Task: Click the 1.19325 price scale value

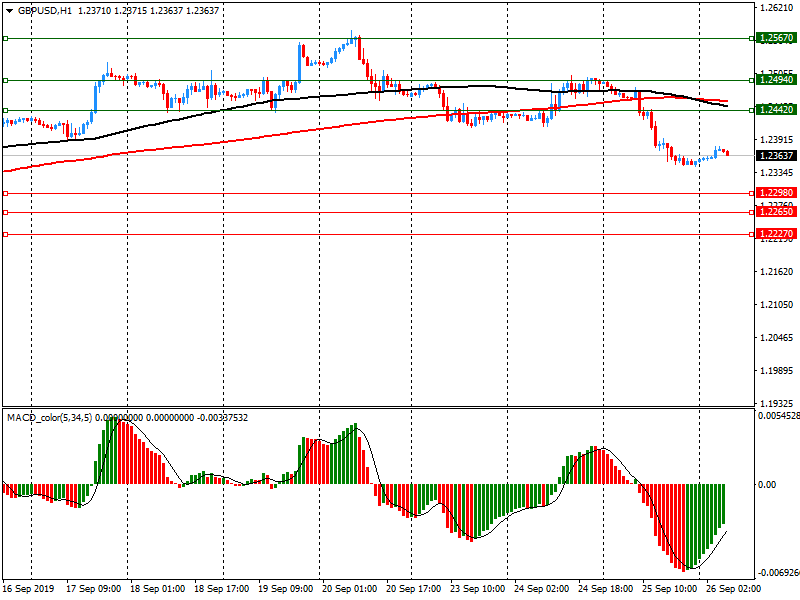Action: coord(777,404)
